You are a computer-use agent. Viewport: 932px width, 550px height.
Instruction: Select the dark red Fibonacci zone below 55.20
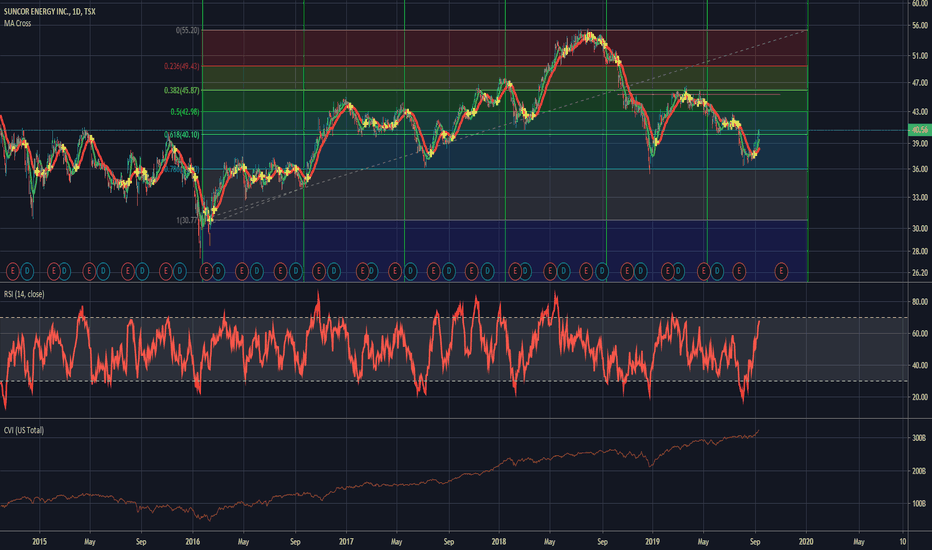coord(505,48)
